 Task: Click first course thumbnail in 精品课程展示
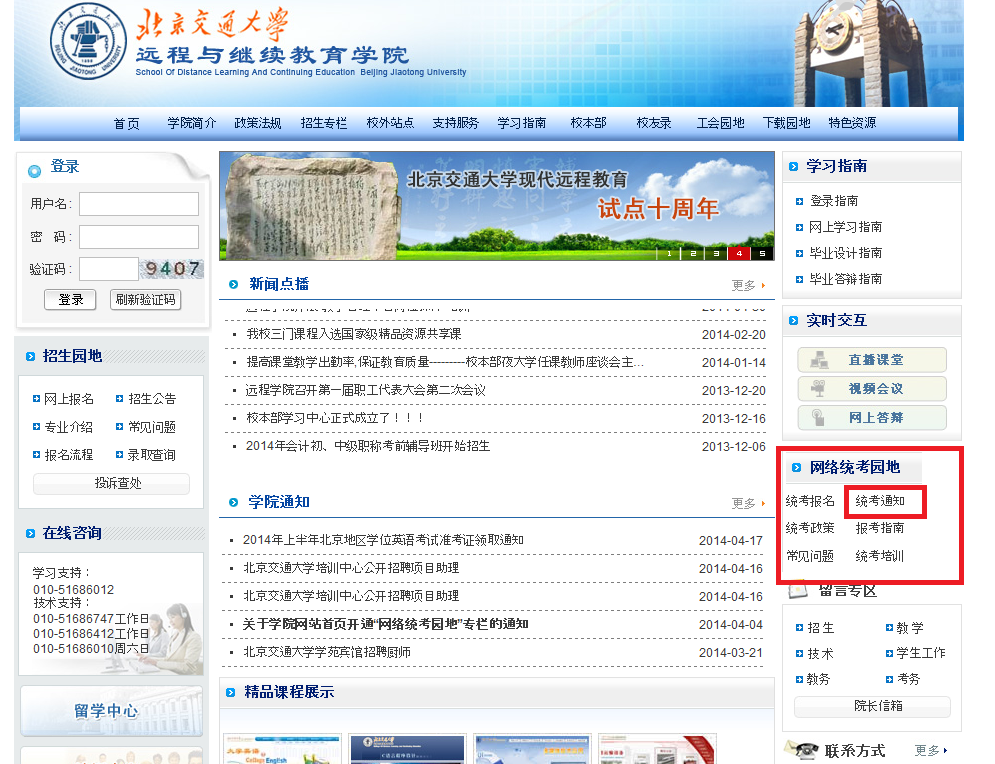pyautogui.click(x=277, y=750)
